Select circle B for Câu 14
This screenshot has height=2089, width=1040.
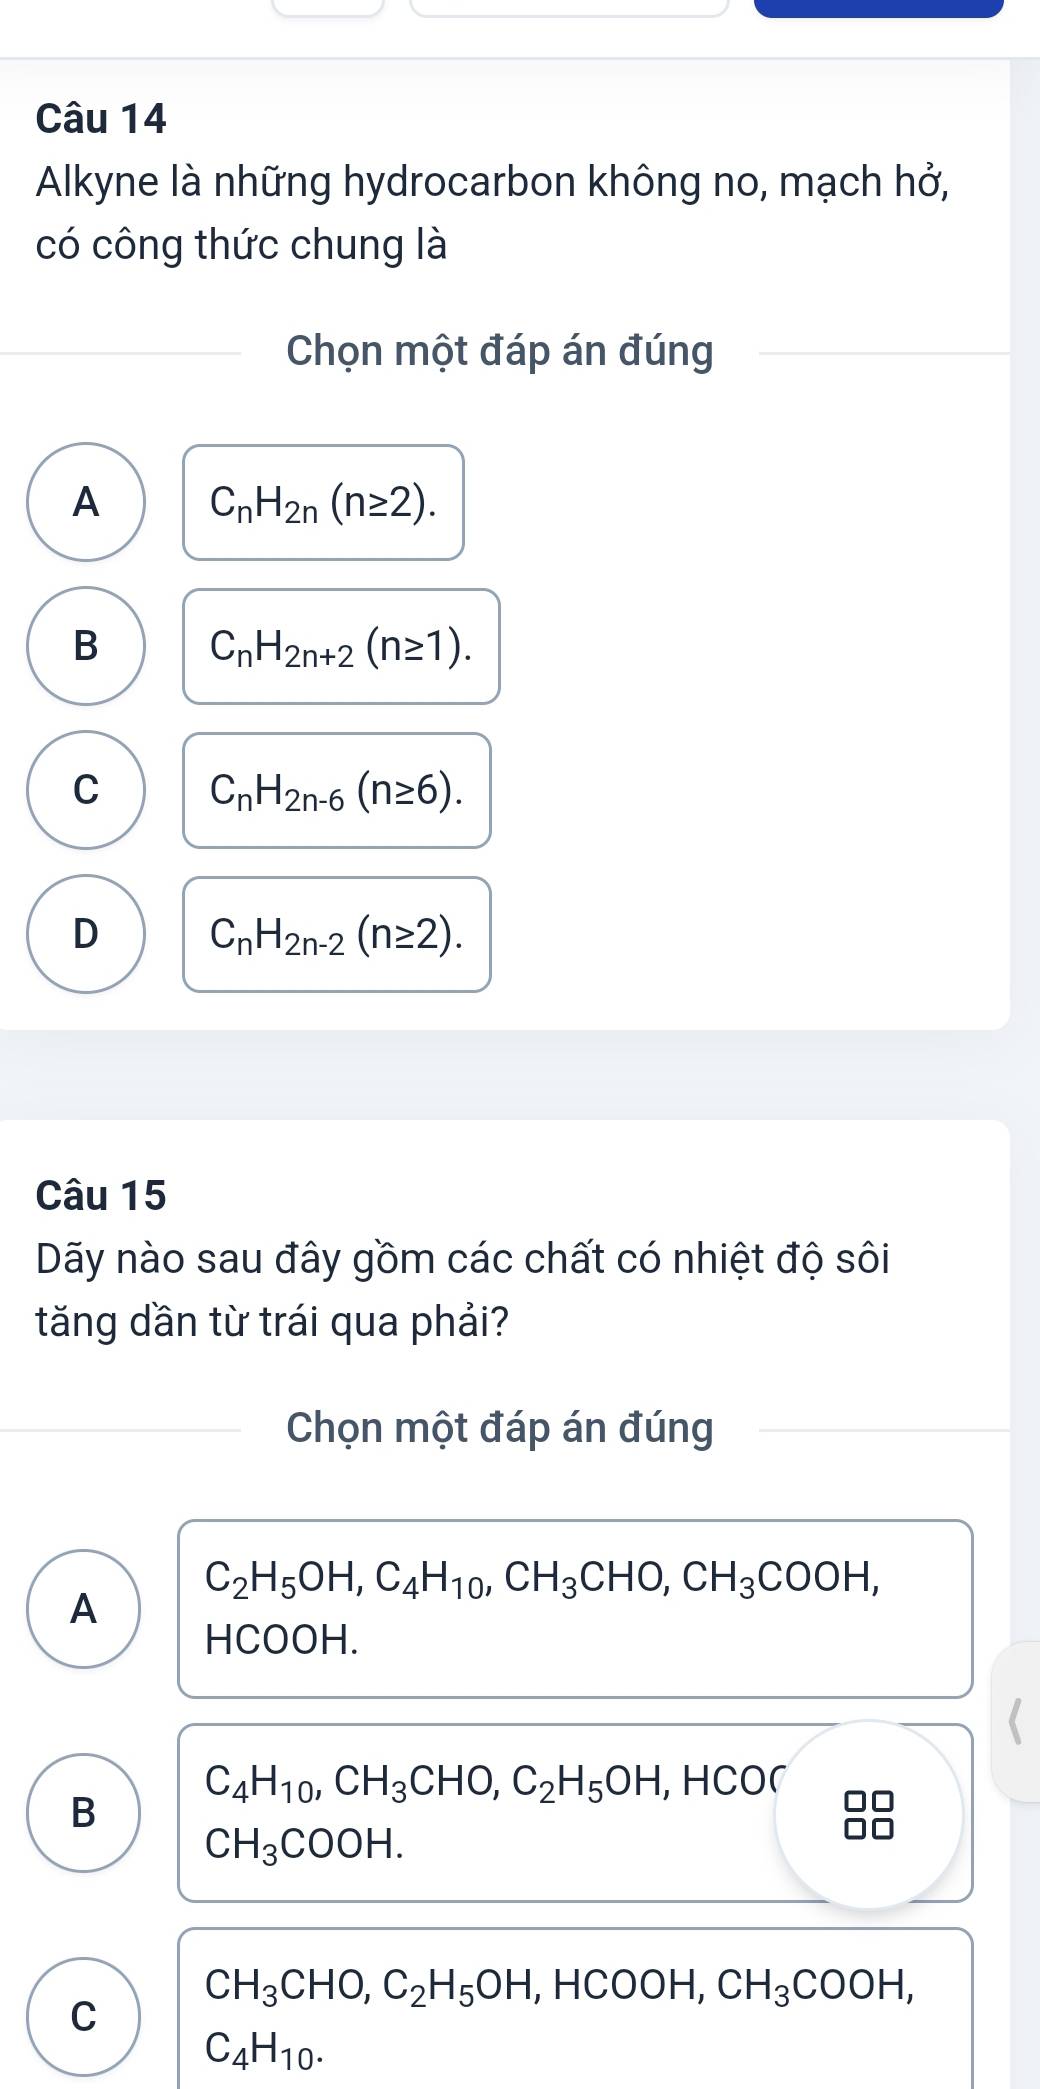(x=87, y=646)
